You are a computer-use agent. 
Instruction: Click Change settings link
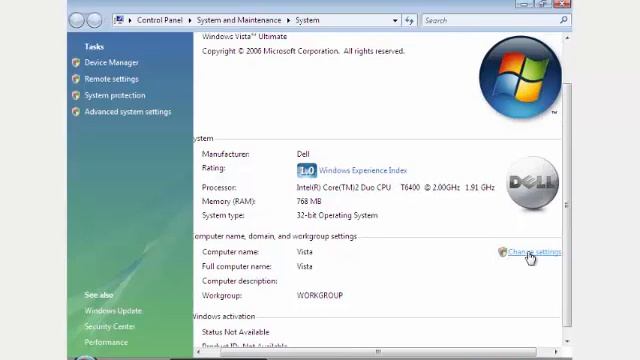tap(534, 252)
